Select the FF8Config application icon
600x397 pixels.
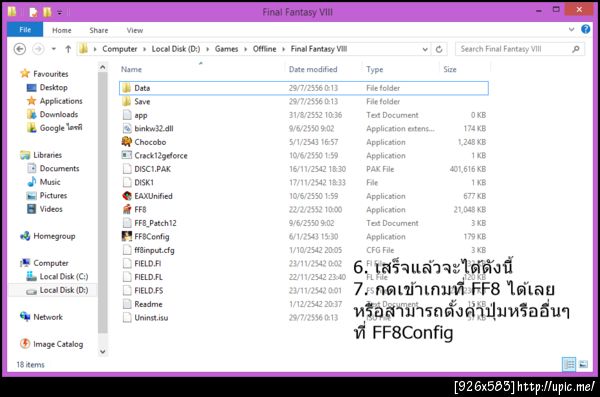(x=127, y=236)
